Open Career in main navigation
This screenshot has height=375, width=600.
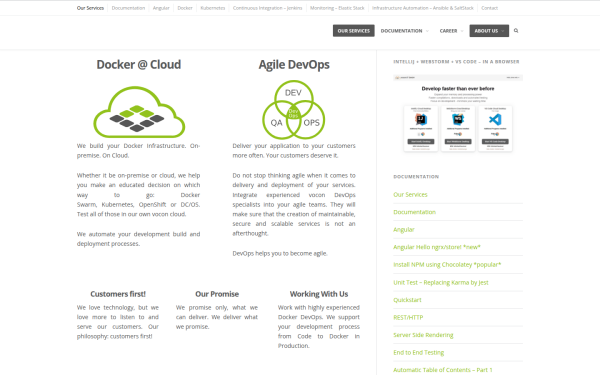point(448,31)
